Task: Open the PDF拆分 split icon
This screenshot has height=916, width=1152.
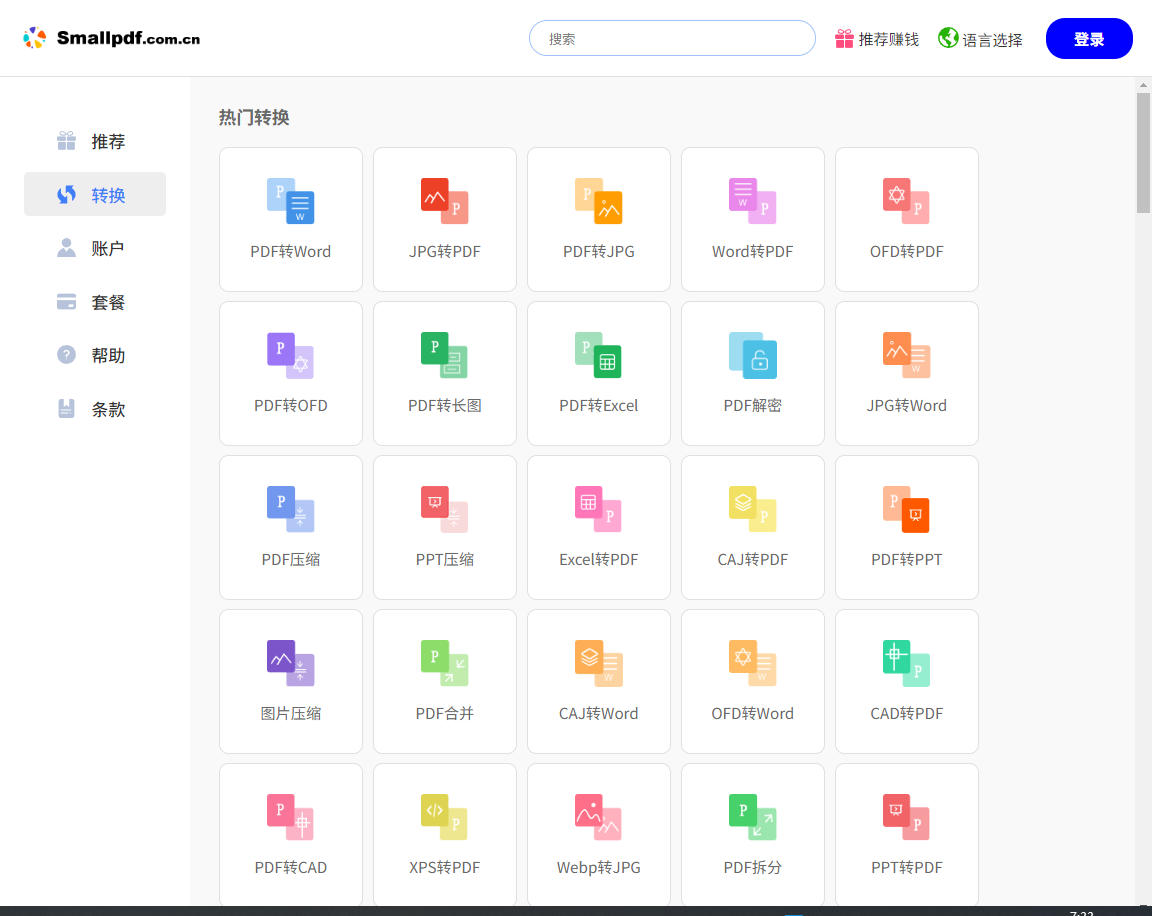Action: pyautogui.click(x=752, y=817)
